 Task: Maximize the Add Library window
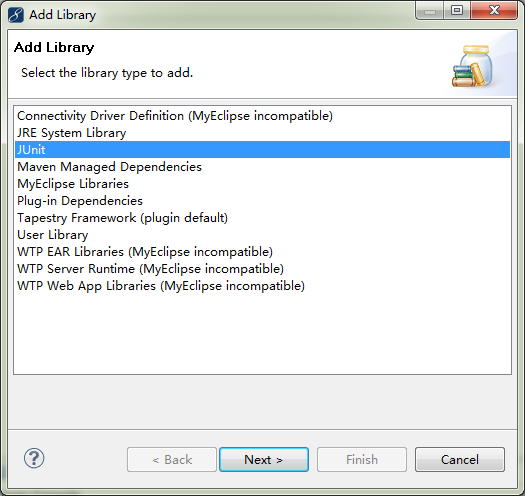457,11
